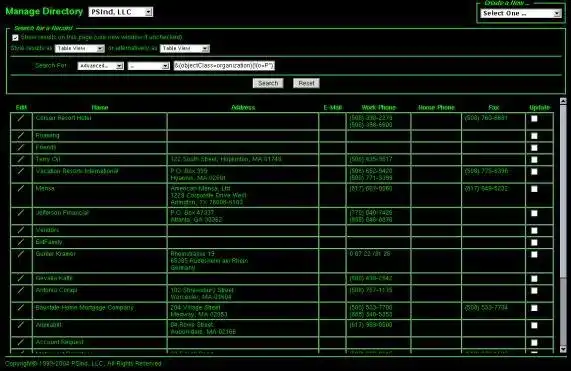Click the Name column header
The height and width of the screenshot is (371, 571).
tap(100, 107)
